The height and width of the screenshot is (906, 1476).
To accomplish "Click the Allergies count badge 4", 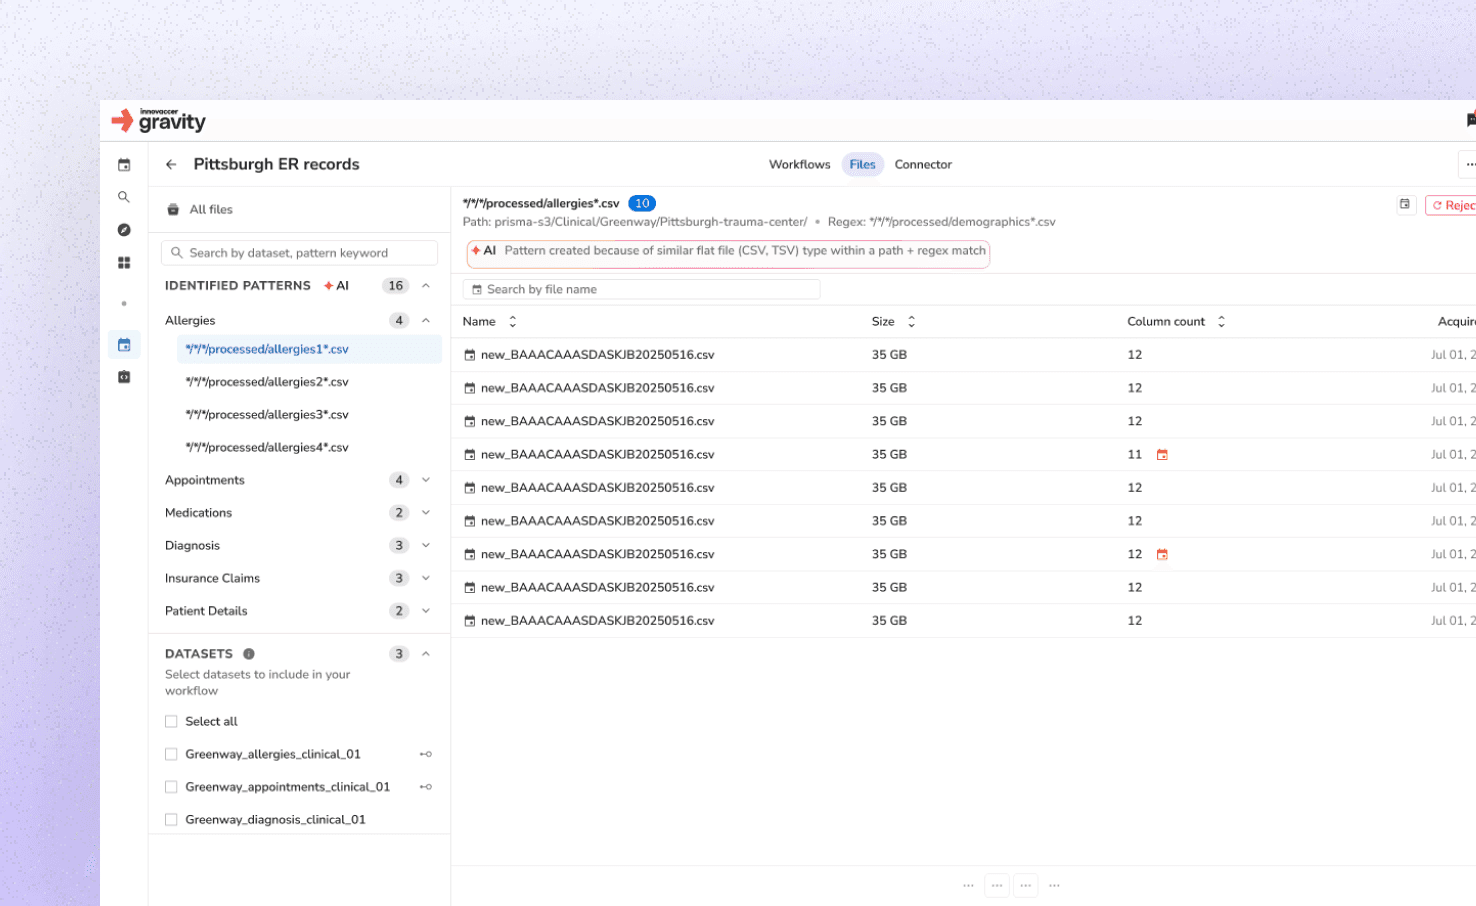I will click(399, 321).
